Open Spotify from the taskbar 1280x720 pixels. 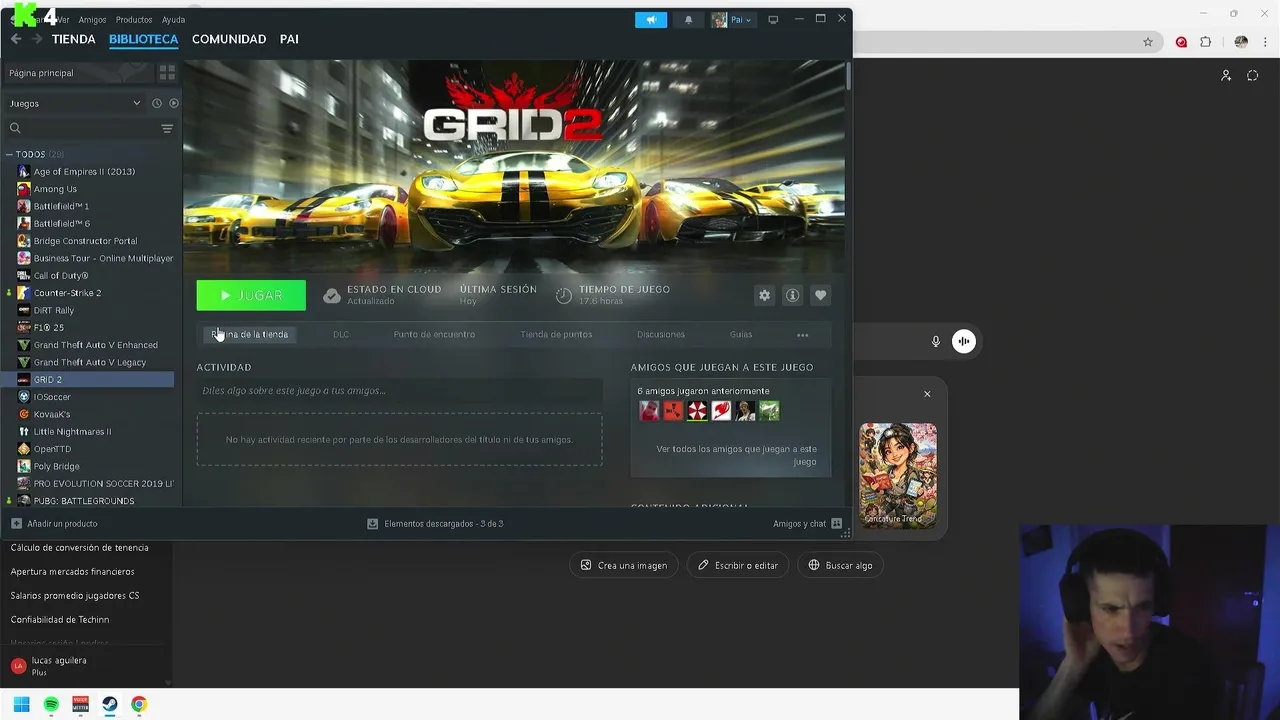point(51,704)
